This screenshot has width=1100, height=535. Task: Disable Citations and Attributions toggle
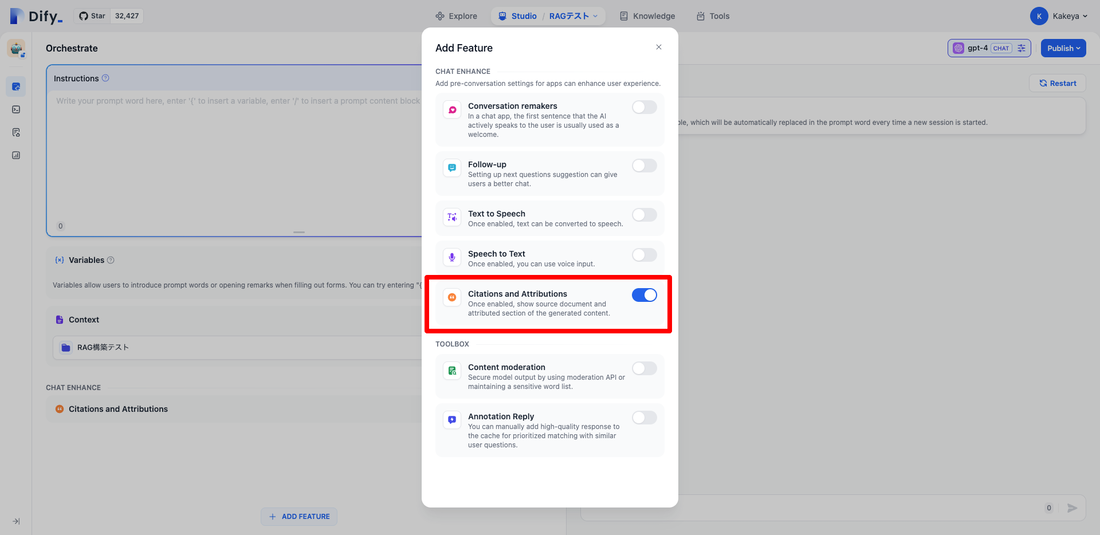click(x=644, y=295)
